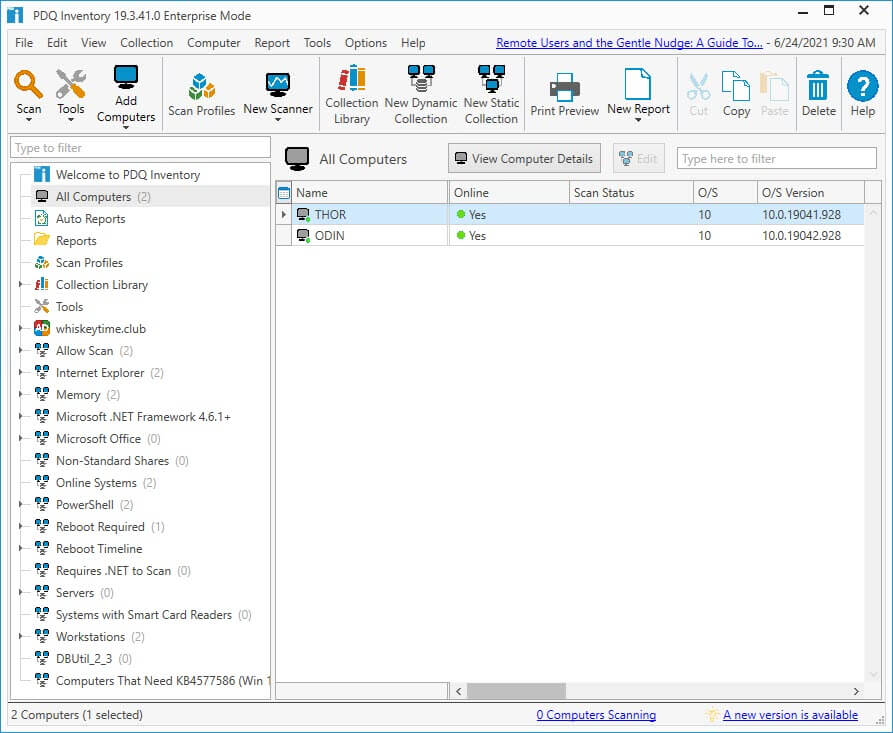The height and width of the screenshot is (733, 893).
Task: Click the 0 Computers Scanning link
Action: click(596, 715)
